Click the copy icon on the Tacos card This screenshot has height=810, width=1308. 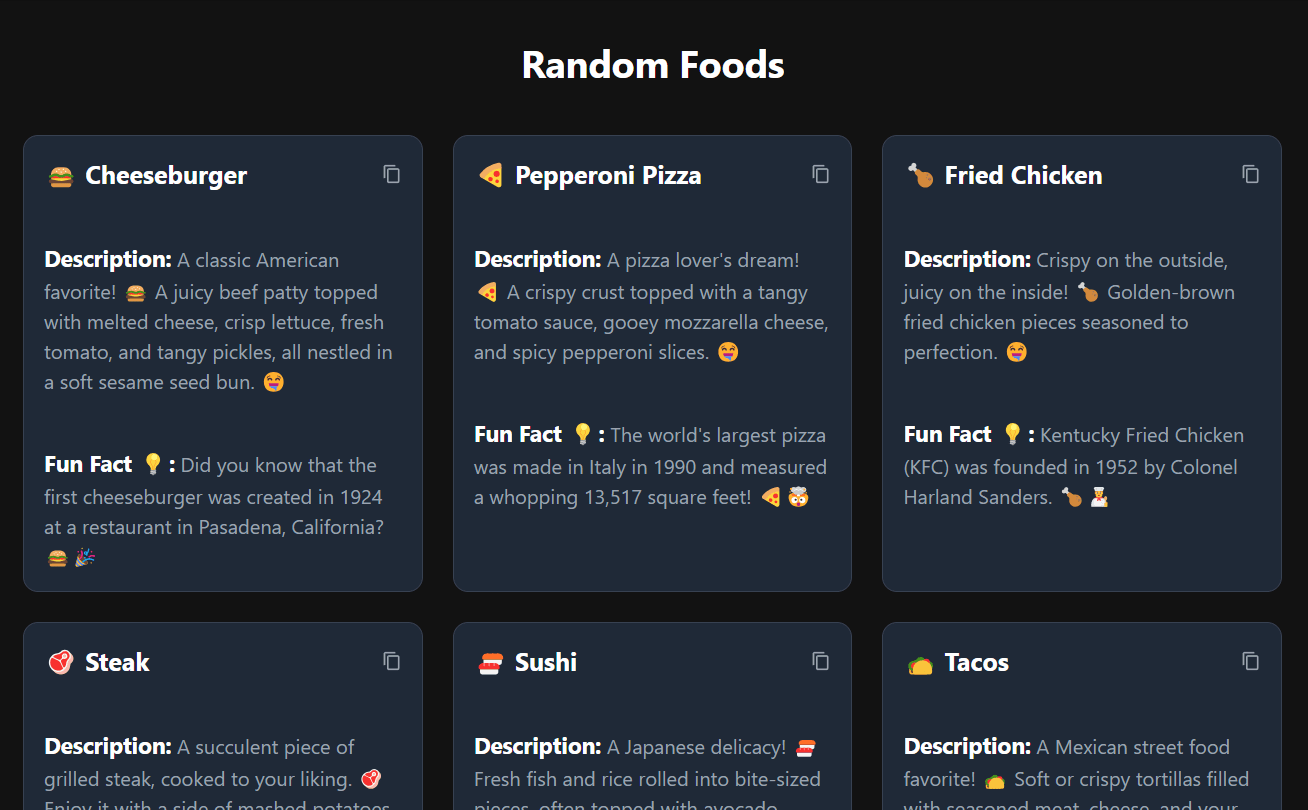click(1250, 661)
